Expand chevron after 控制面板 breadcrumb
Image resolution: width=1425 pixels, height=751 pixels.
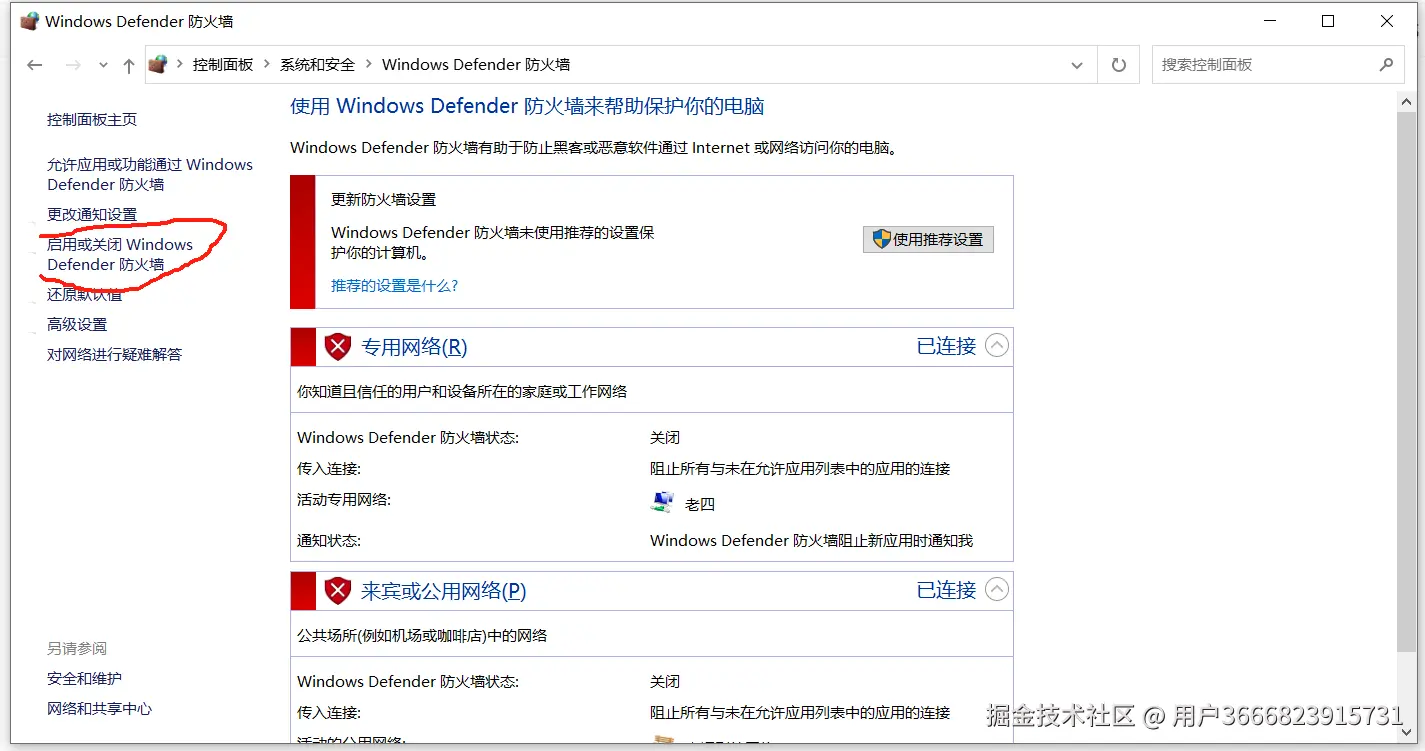coord(267,64)
